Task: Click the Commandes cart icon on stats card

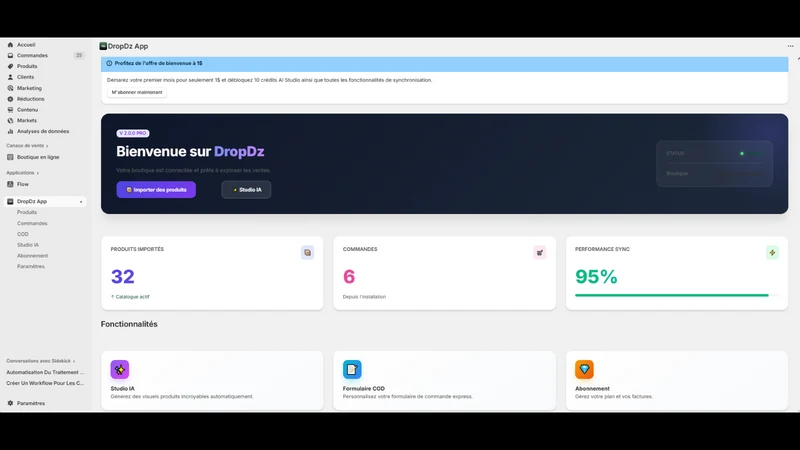Action: click(x=539, y=253)
